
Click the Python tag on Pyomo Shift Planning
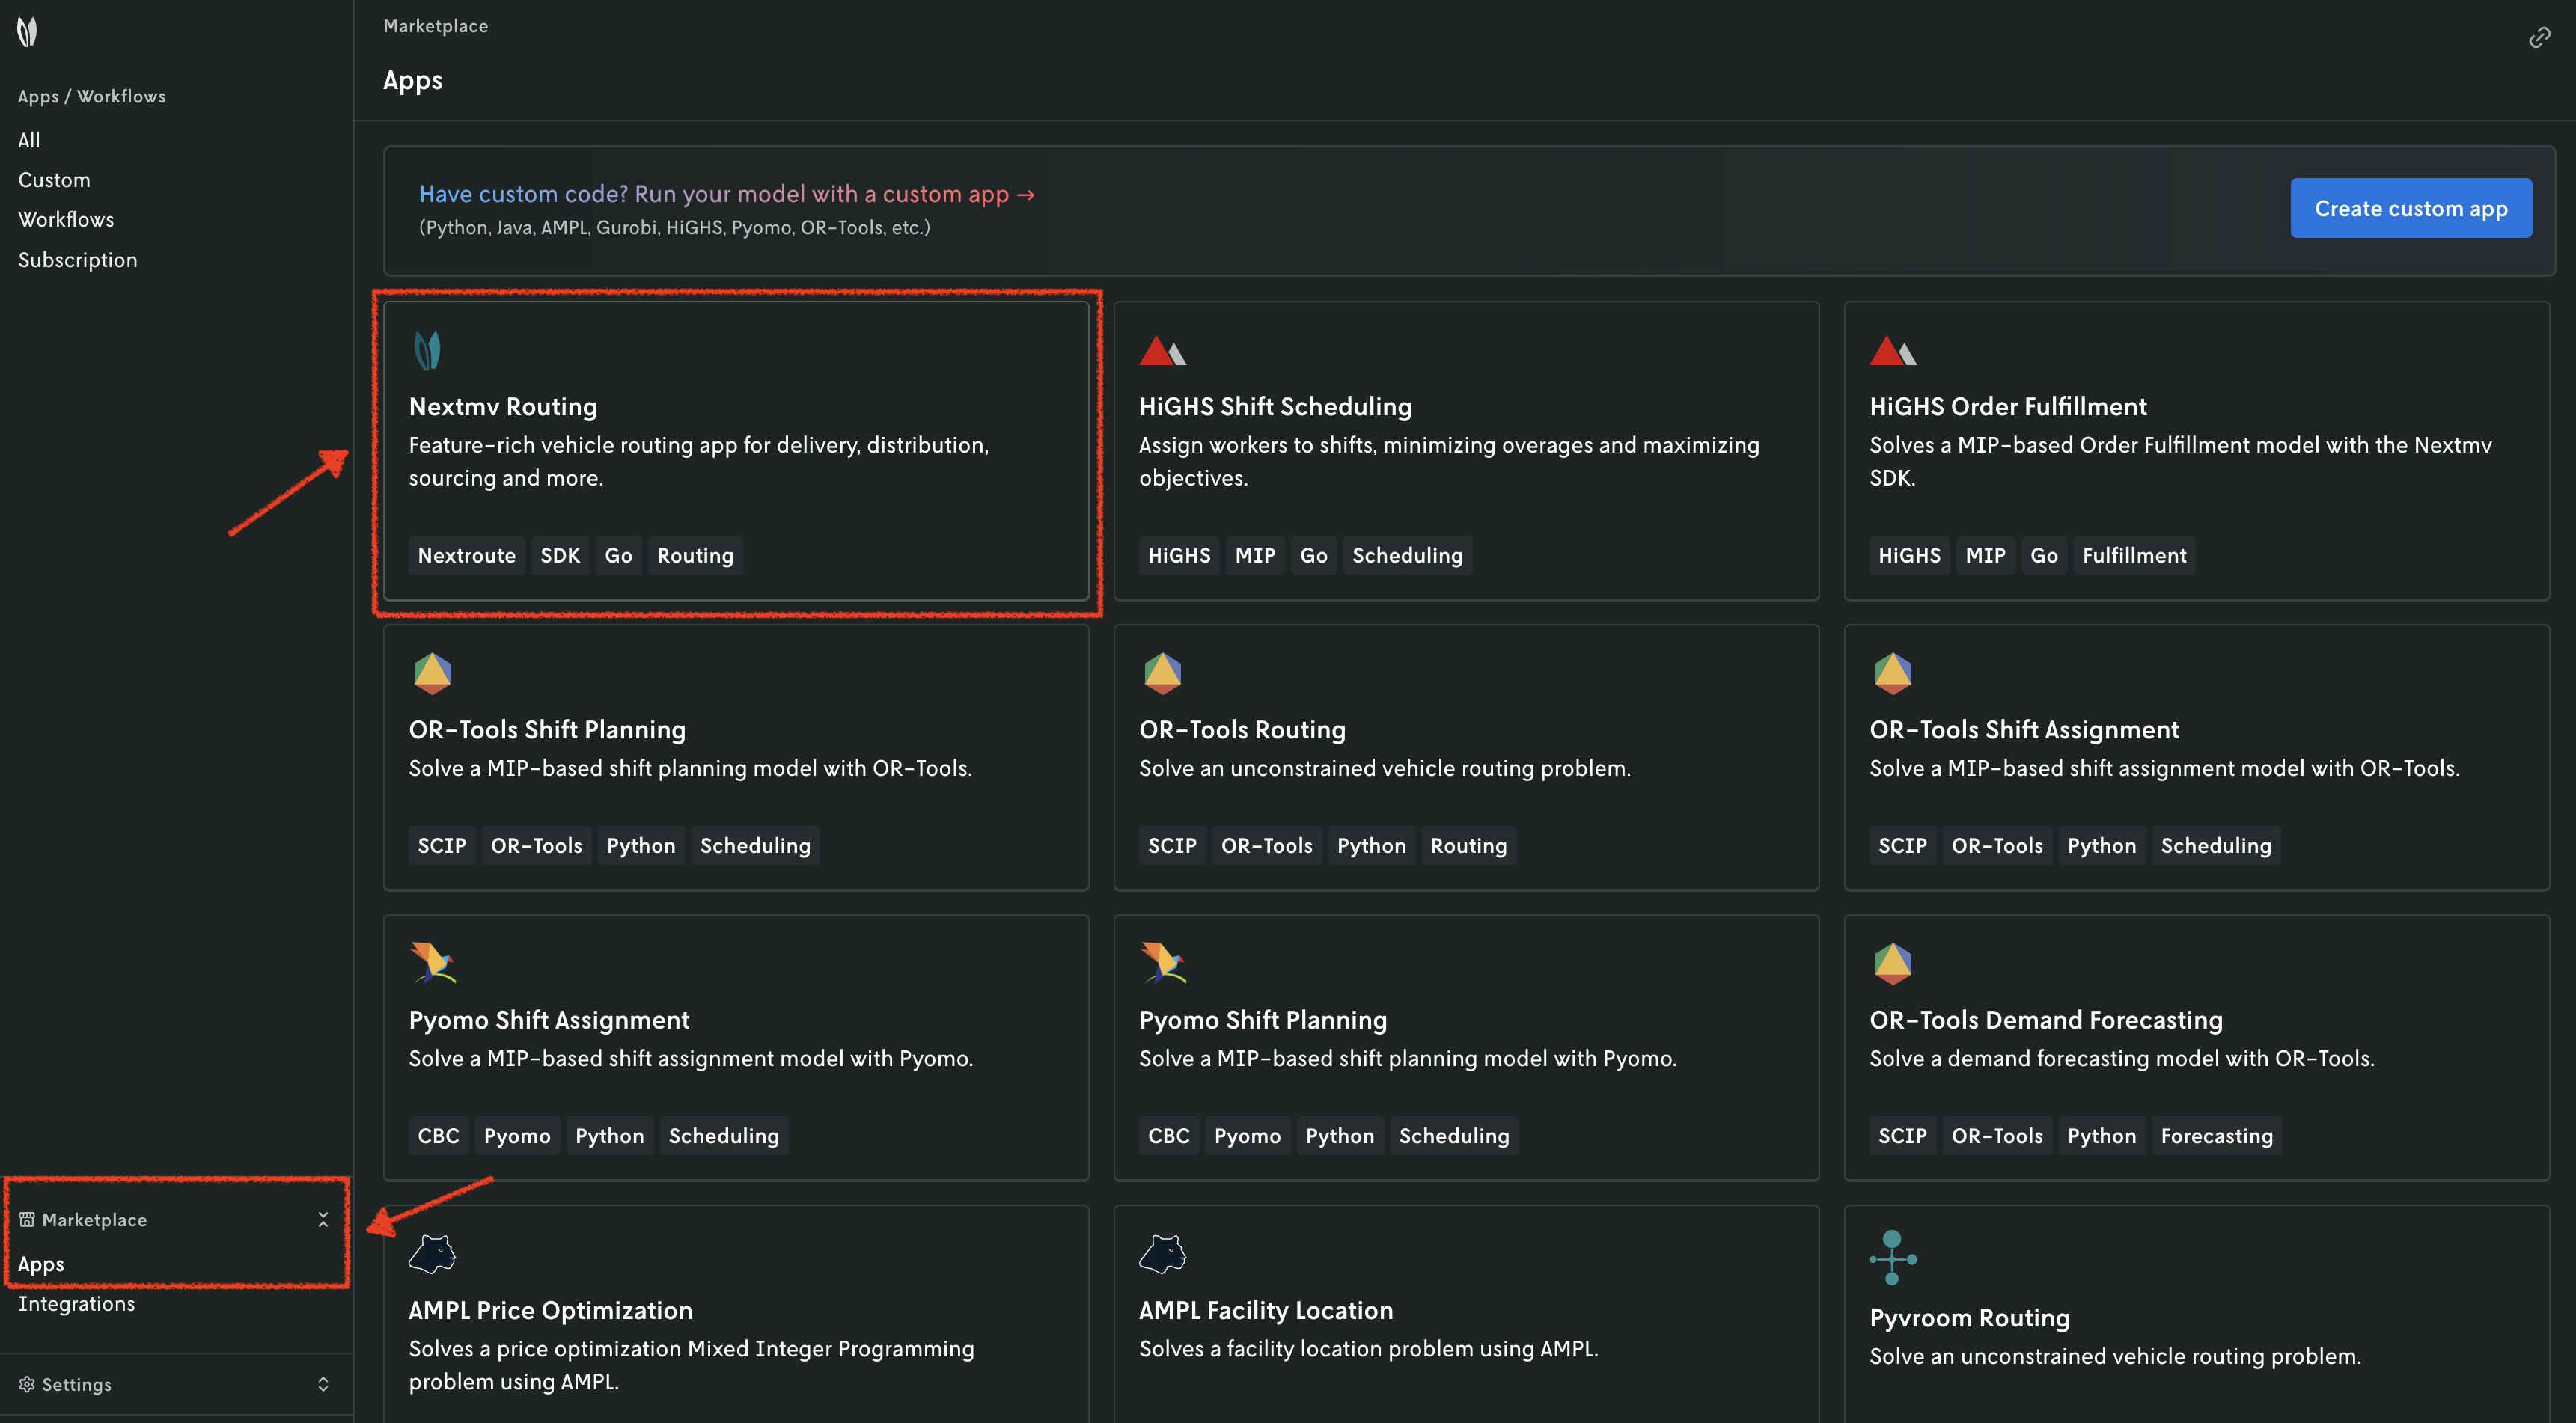coord(1339,1135)
